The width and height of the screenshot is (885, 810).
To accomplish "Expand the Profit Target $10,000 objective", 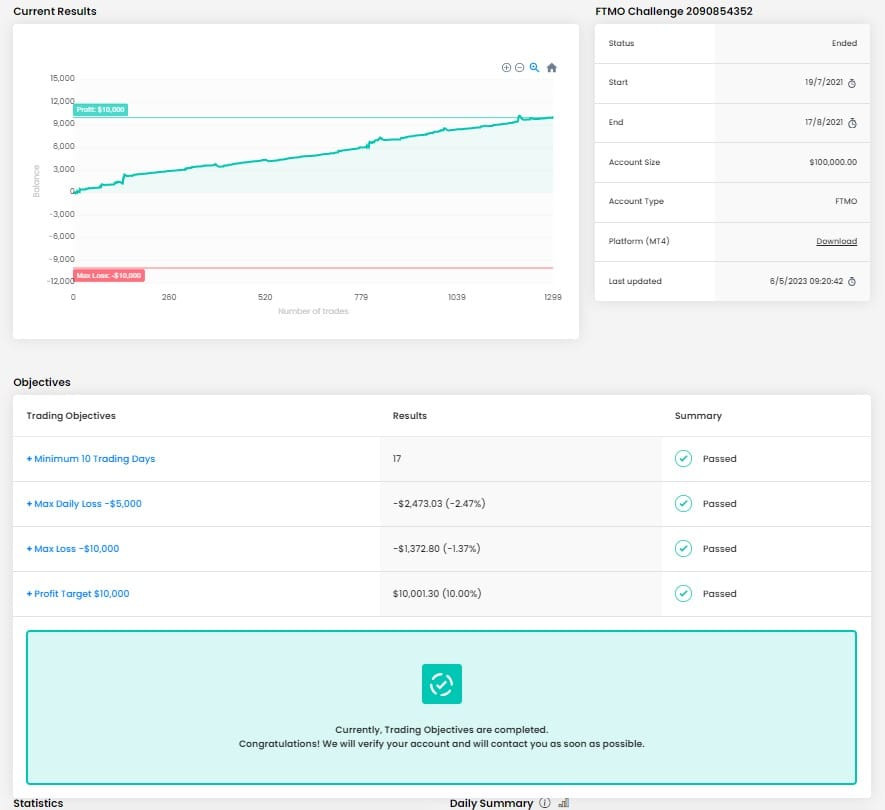I will [x=78, y=594].
